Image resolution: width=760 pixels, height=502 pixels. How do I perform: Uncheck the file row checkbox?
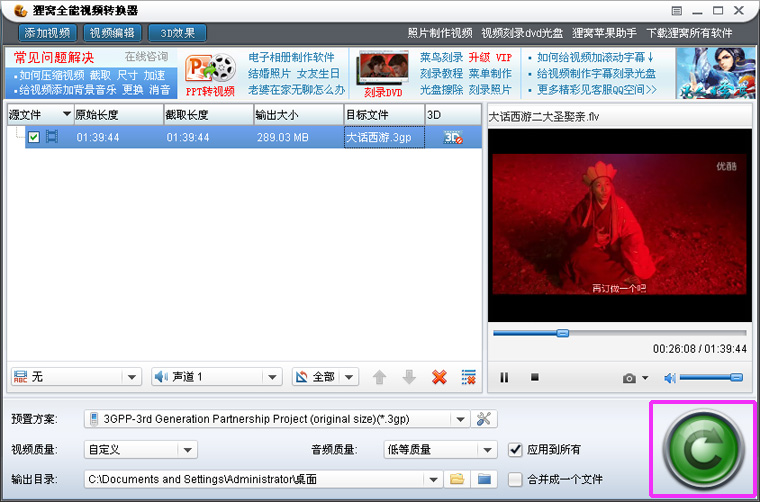pos(33,137)
